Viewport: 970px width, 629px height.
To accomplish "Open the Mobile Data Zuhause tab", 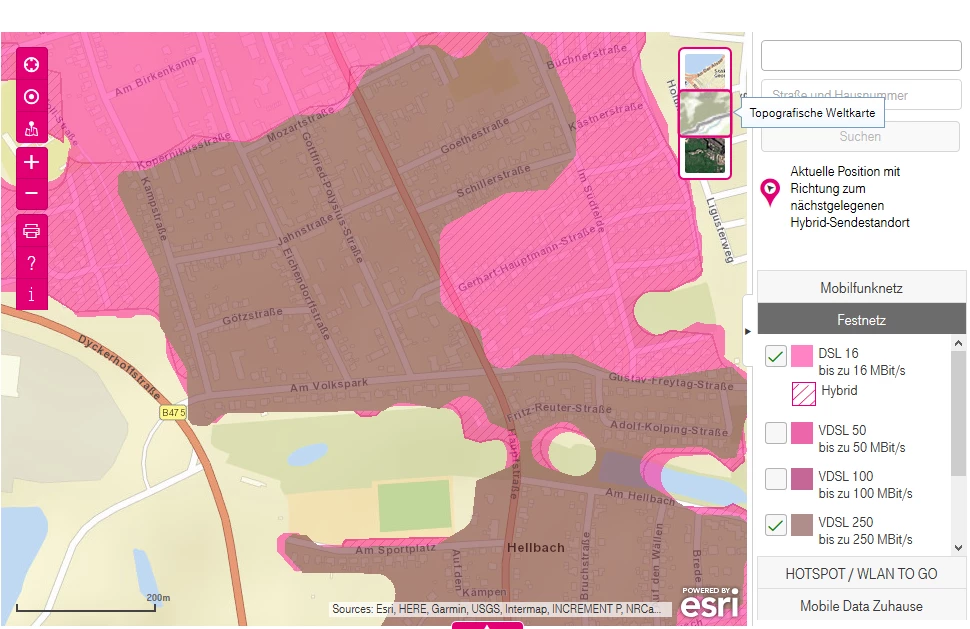I will (861, 606).
